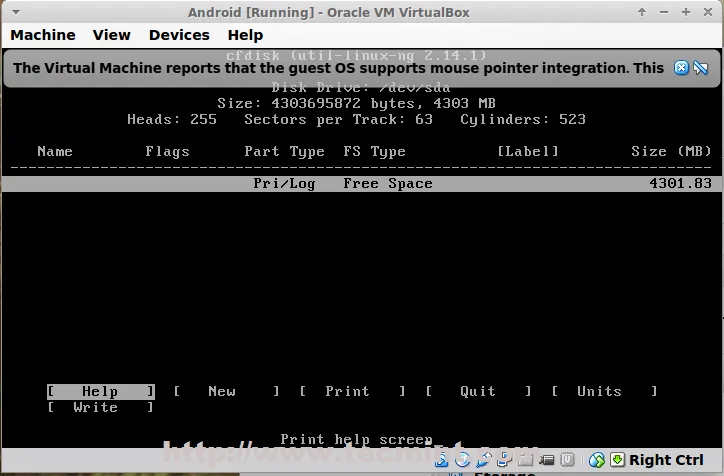724x476 pixels.
Task: Open the Help menu
Action: coord(245,35)
